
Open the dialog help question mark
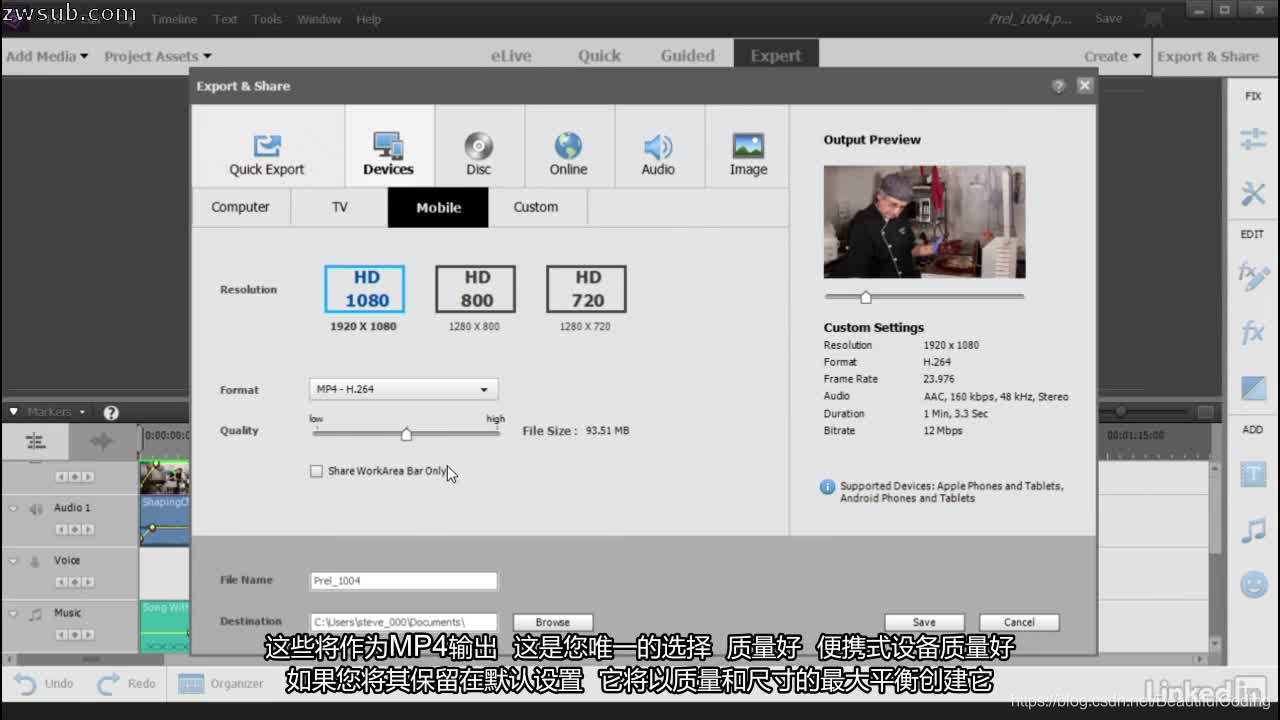pos(1059,86)
